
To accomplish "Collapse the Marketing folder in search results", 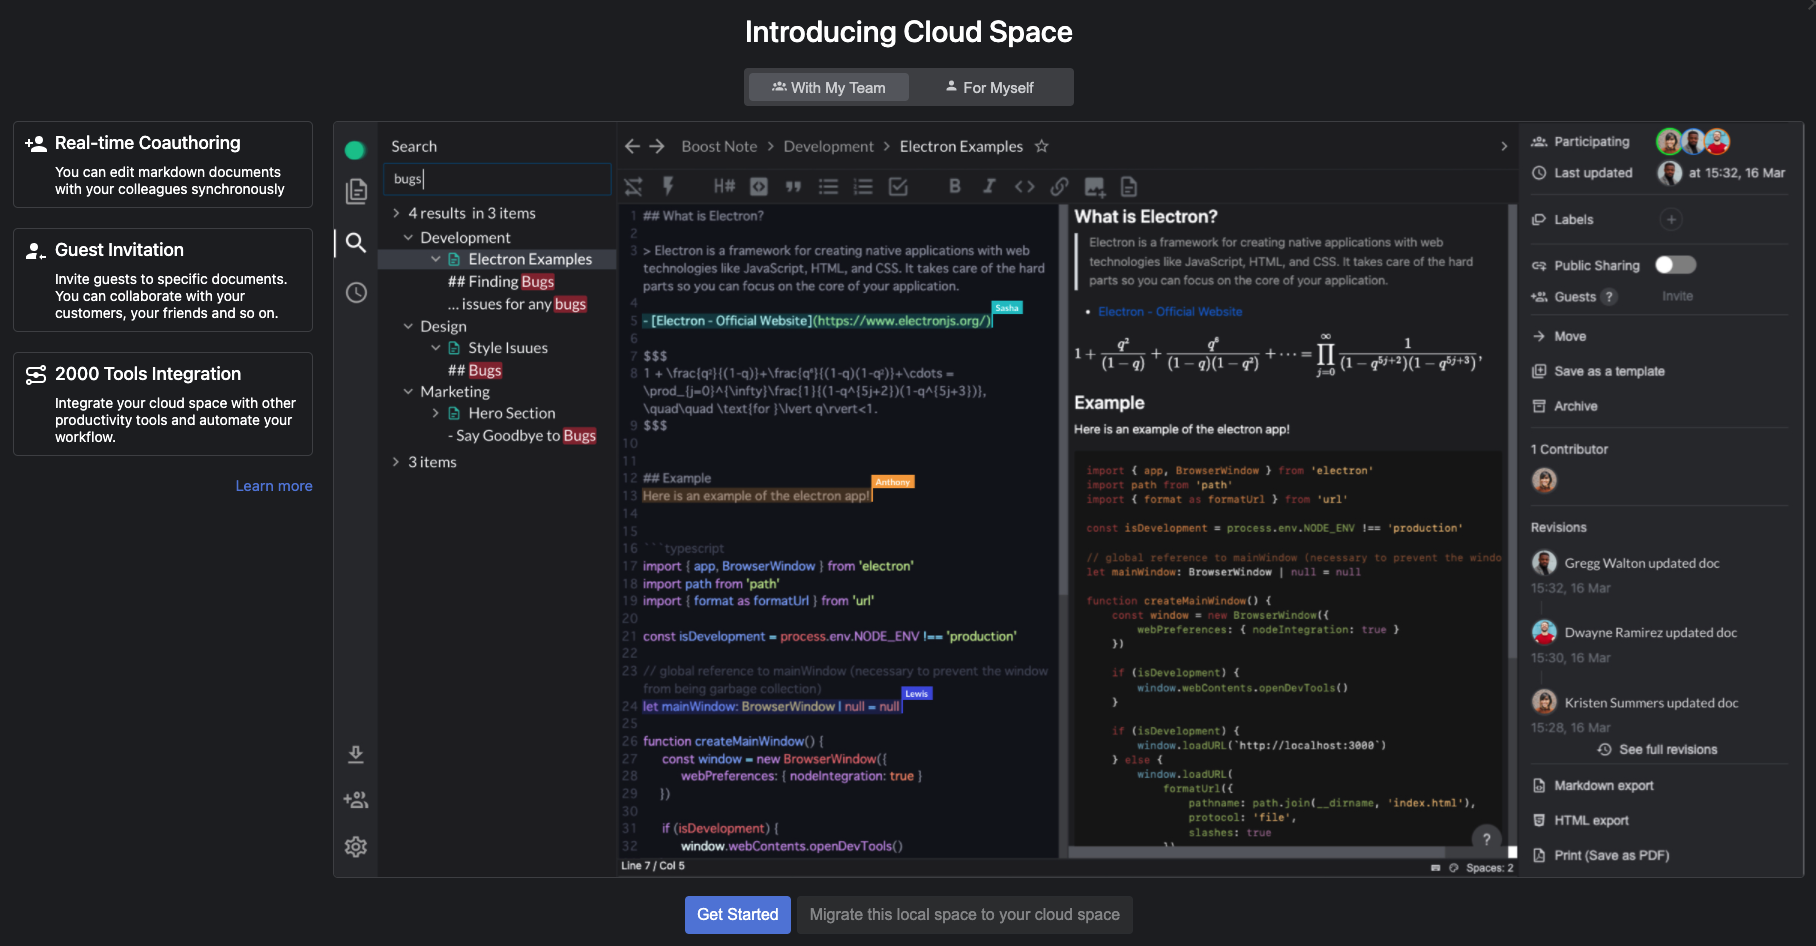I will 408,392.
